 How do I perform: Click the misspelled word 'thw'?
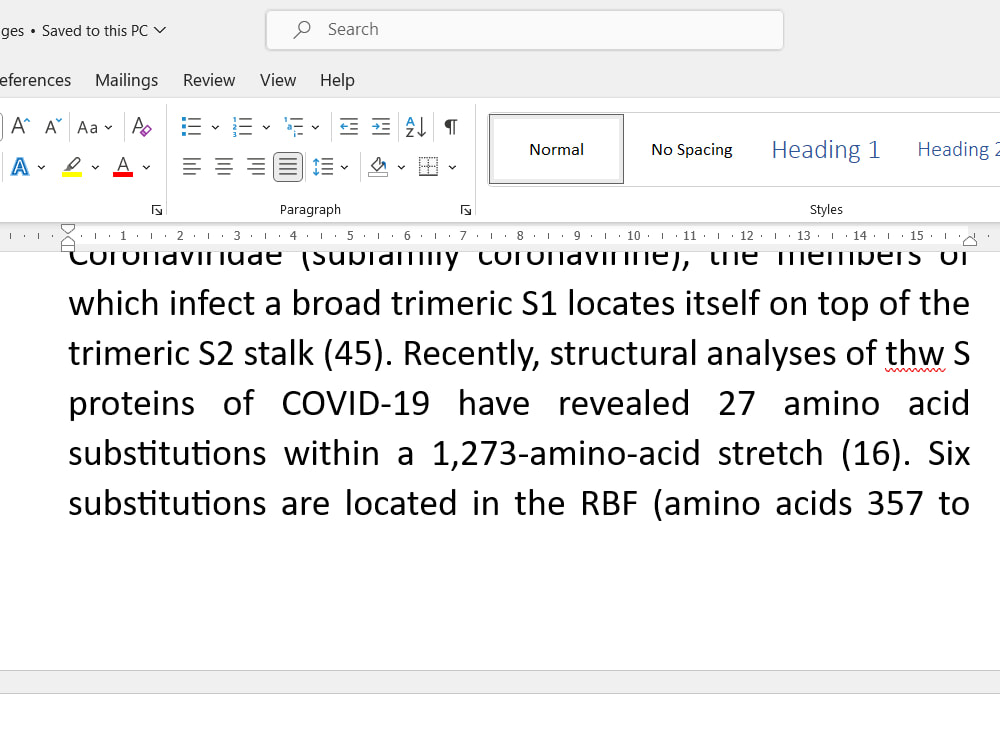[915, 353]
